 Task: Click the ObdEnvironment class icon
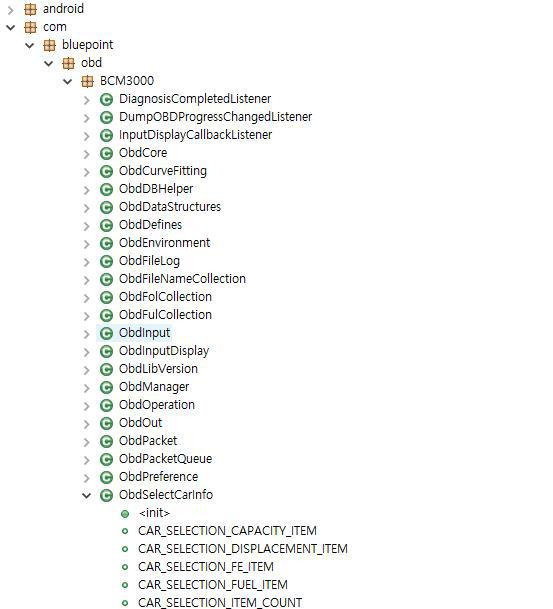[106, 244]
